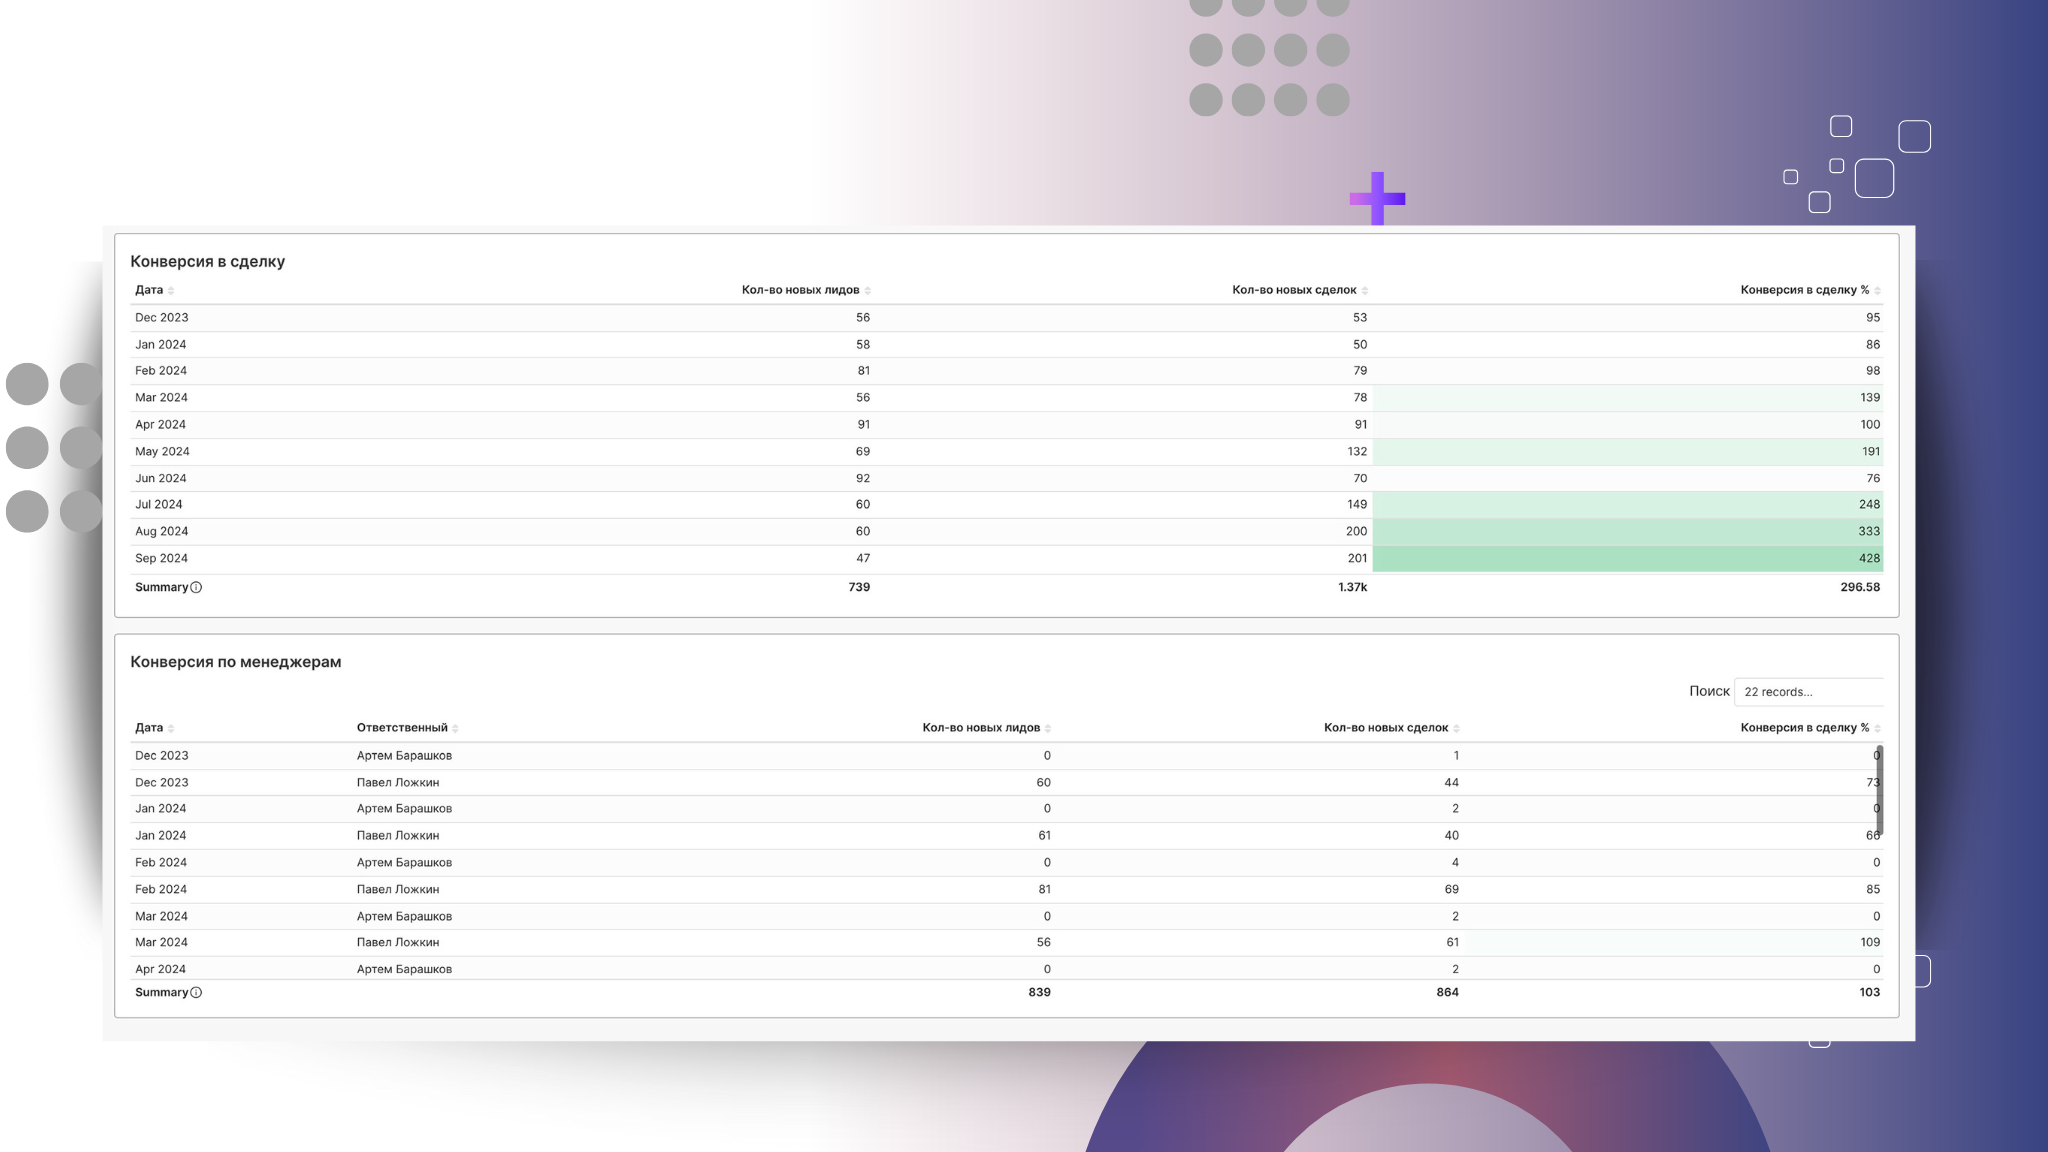Sort first table by Конверсия в сделку % icon
The height and width of the screenshot is (1152, 2048).
click(1877, 291)
